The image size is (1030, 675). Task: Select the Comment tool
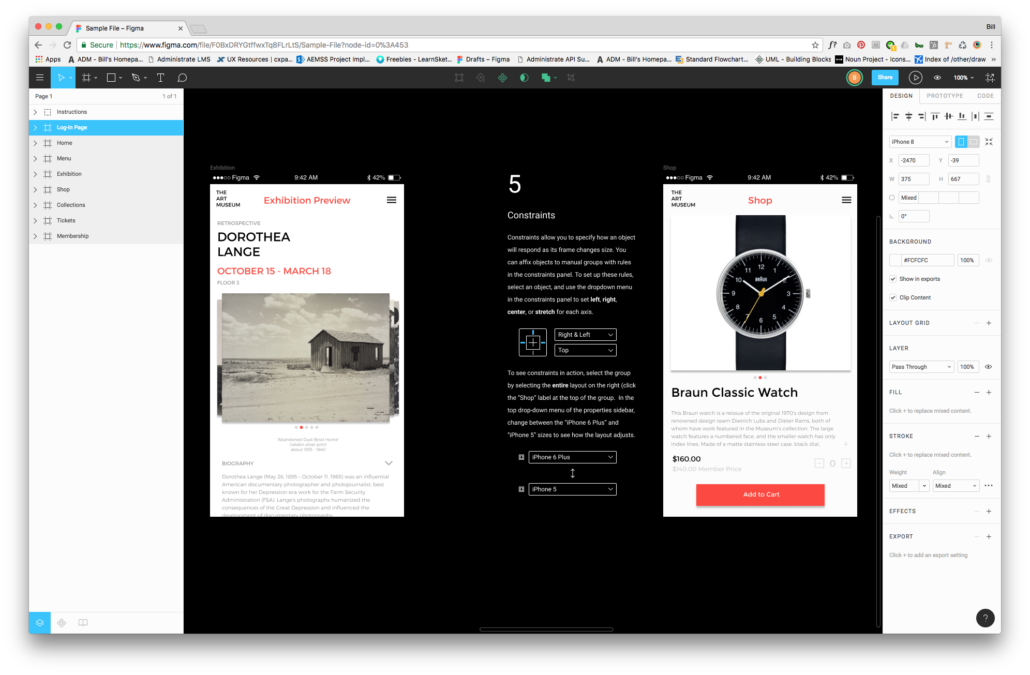[182, 77]
